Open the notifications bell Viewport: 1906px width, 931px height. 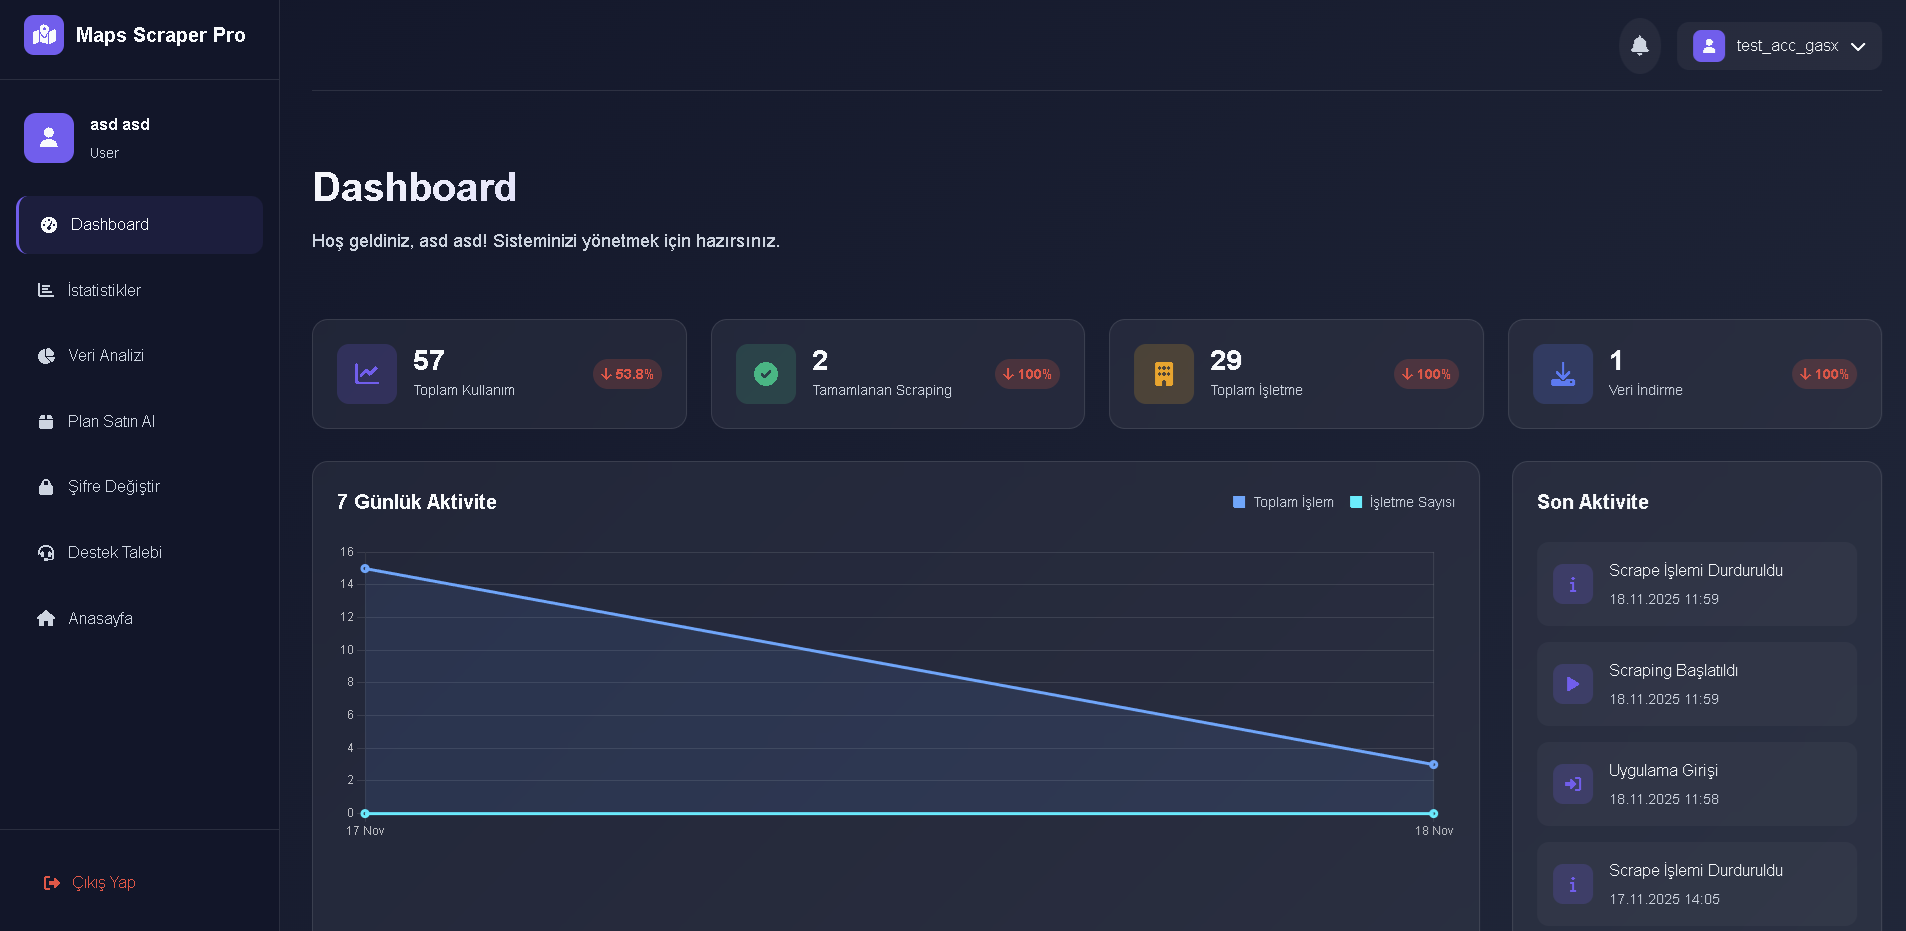point(1640,46)
